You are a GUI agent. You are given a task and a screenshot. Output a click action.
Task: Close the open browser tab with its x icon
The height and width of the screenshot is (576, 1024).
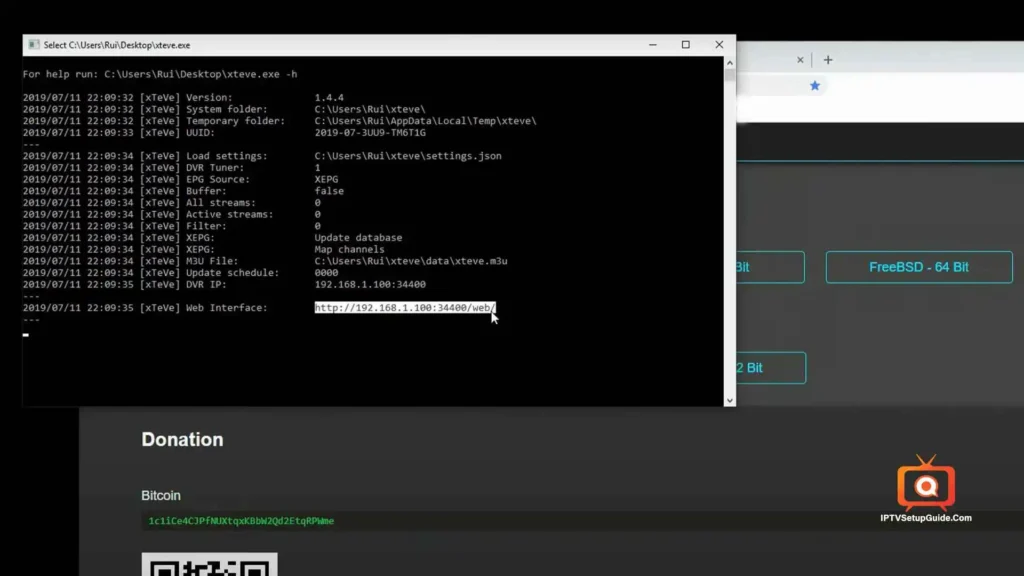coord(800,59)
